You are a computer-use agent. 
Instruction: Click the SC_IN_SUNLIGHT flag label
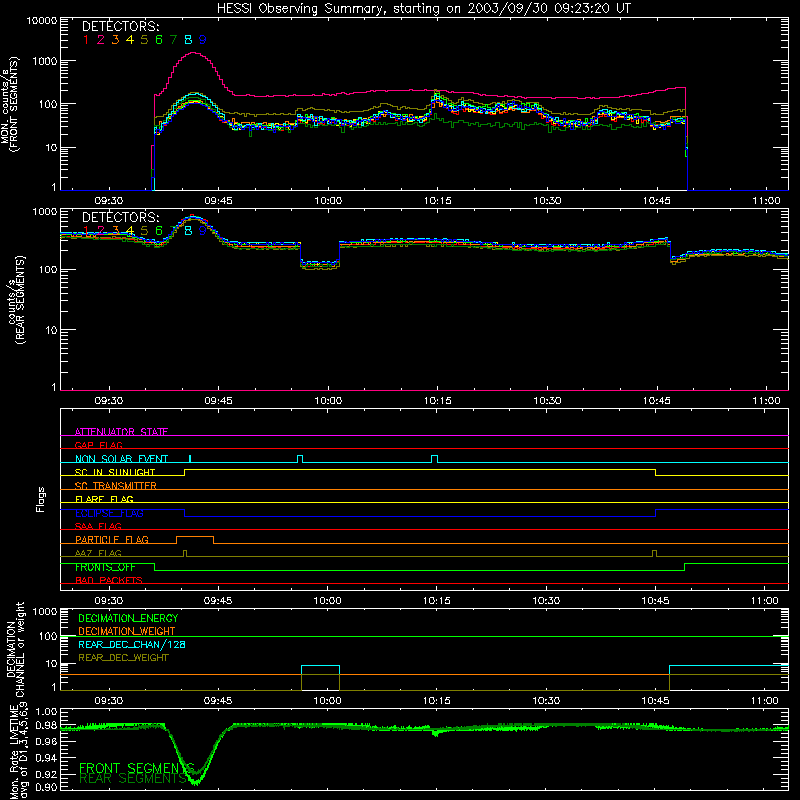[x=115, y=472]
